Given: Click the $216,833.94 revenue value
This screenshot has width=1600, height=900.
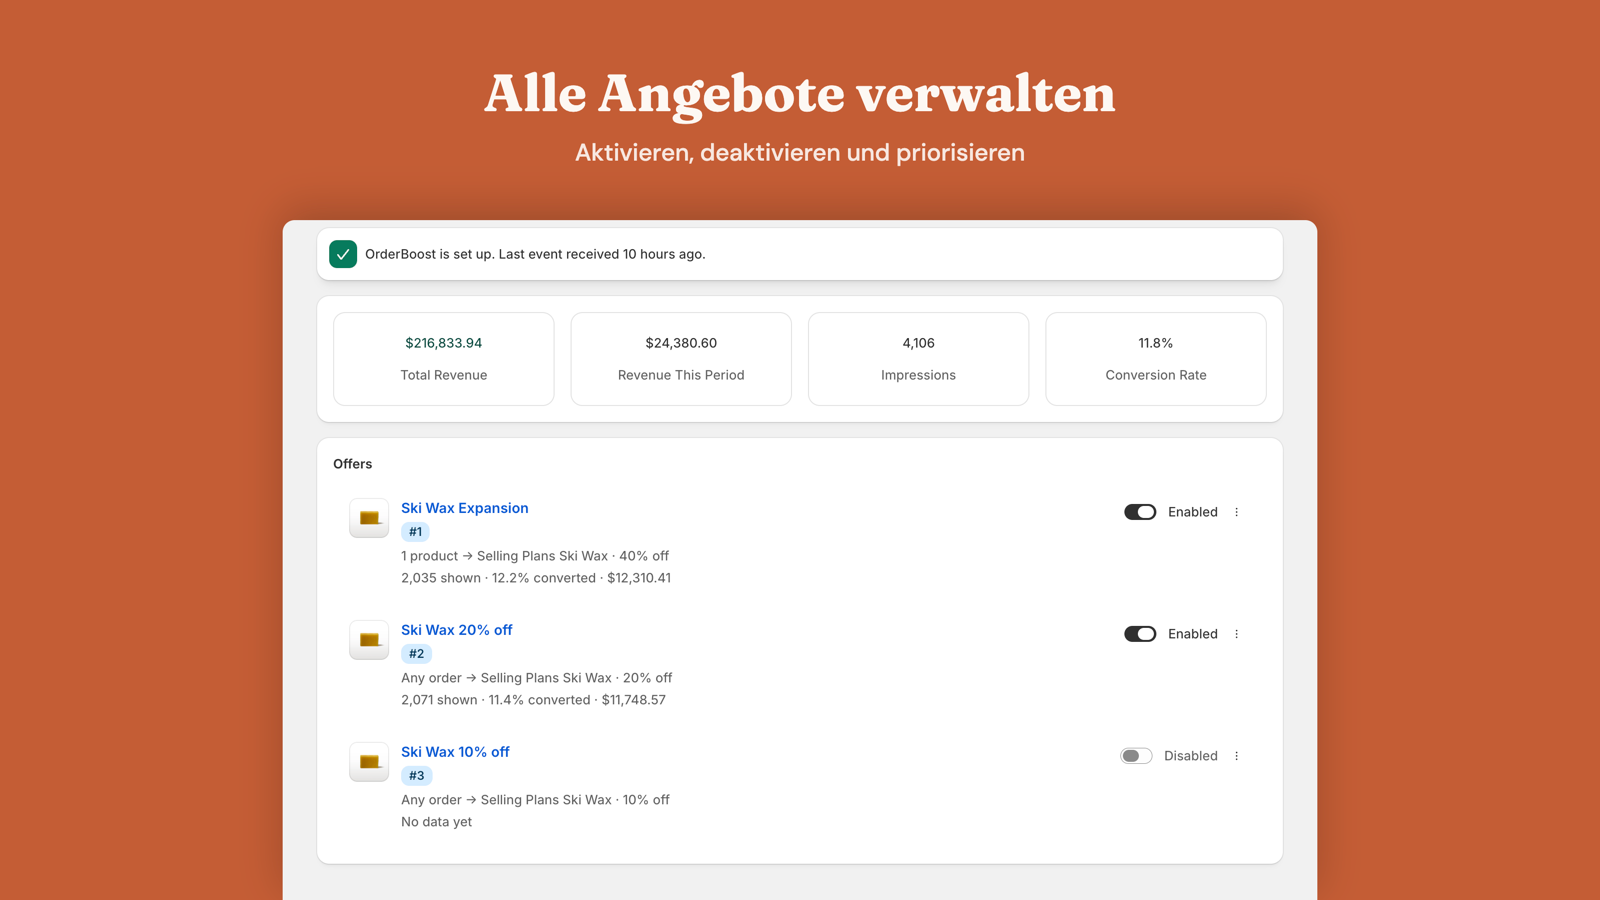Looking at the screenshot, I should [x=444, y=343].
